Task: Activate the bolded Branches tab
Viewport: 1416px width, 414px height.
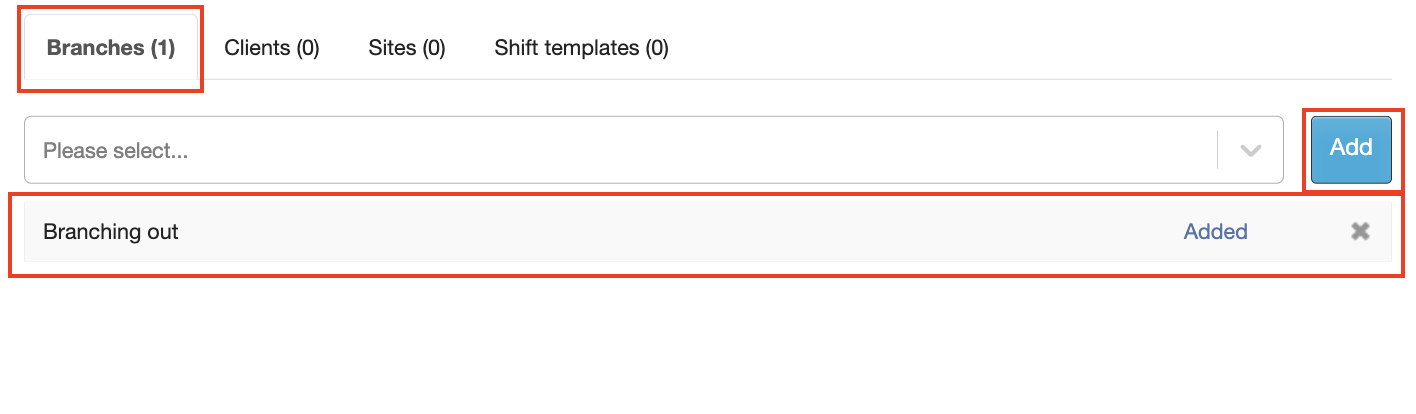Action: tap(111, 48)
